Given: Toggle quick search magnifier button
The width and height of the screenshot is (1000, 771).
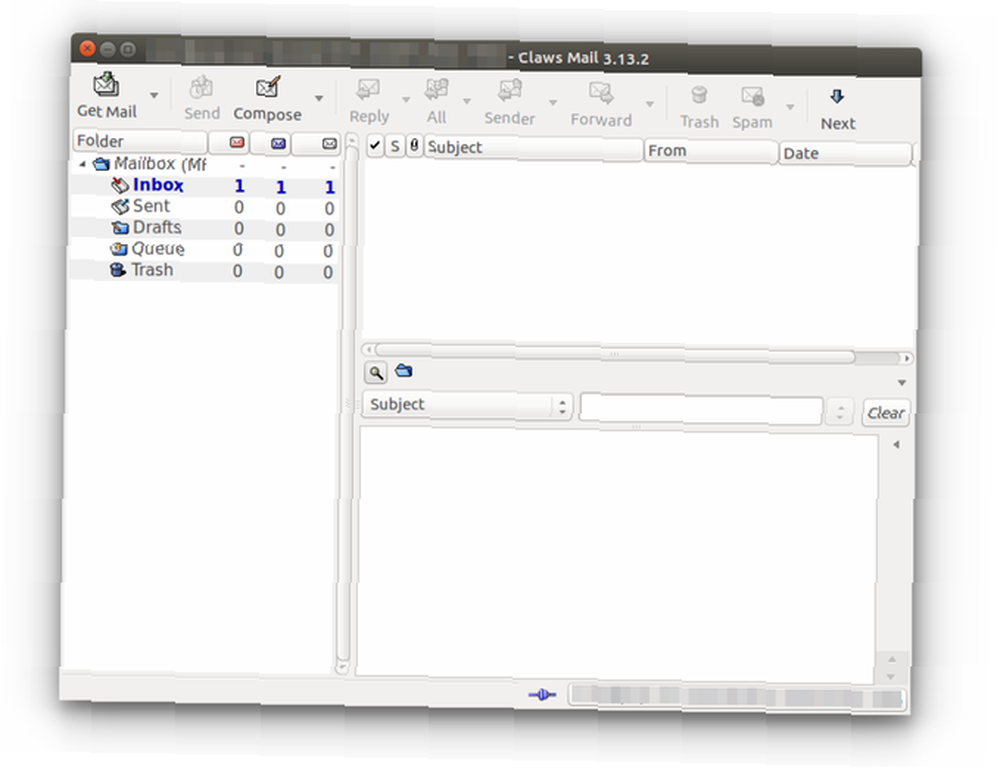Looking at the screenshot, I should point(376,372).
